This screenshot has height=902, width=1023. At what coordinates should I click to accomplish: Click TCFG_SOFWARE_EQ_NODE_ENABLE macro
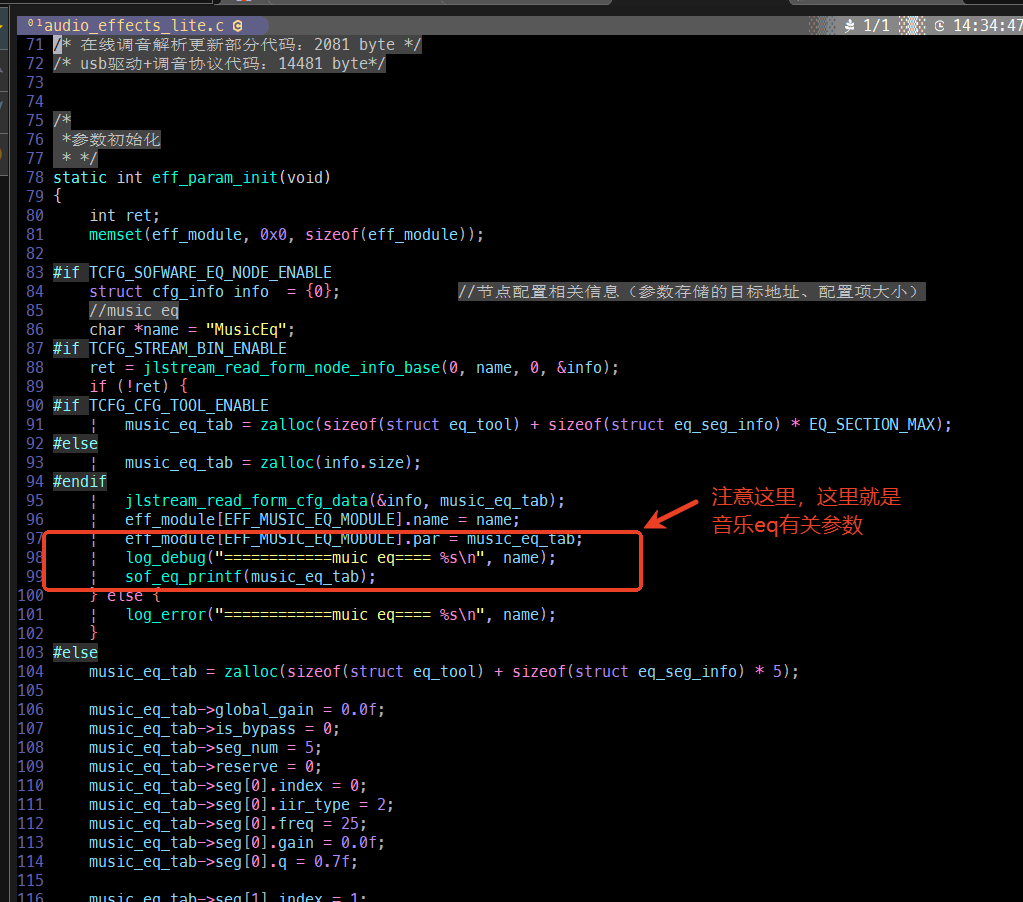(x=210, y=272)
